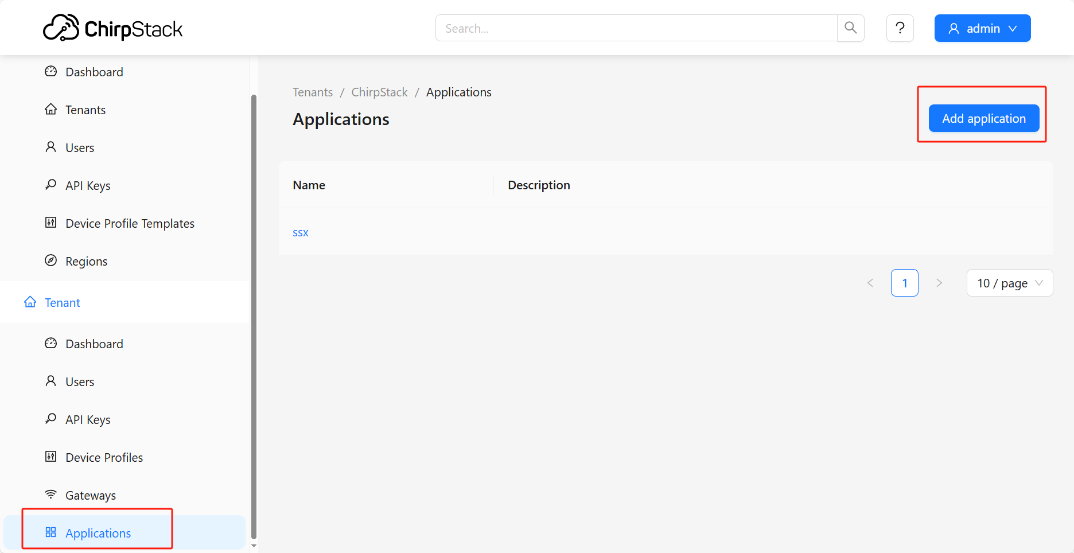1074x553 pixels.
Task: Click the Device Profile Templates sliders icon
Action: tap(51, 223)
